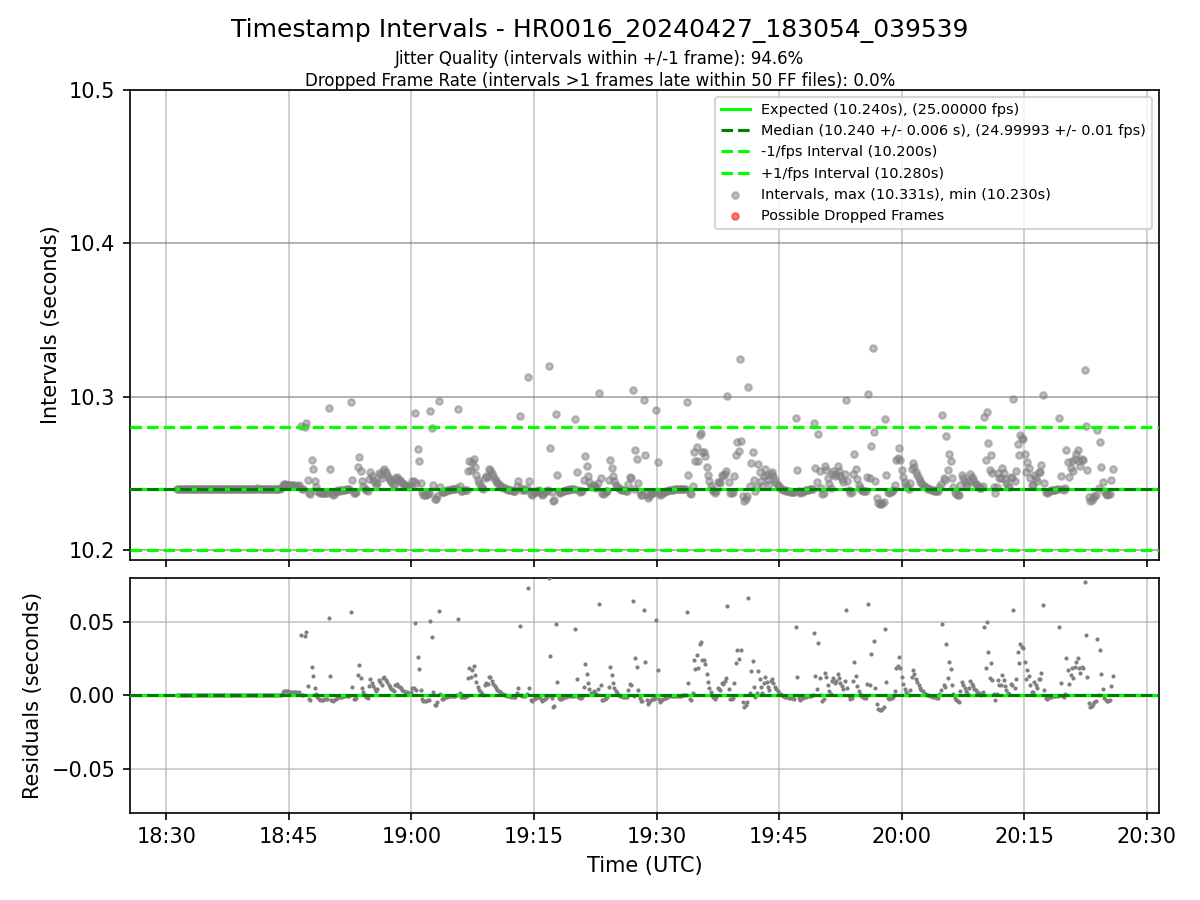Click legend entry 'Expected (10.240s), (25.00000 fps)'

[890, 109]
